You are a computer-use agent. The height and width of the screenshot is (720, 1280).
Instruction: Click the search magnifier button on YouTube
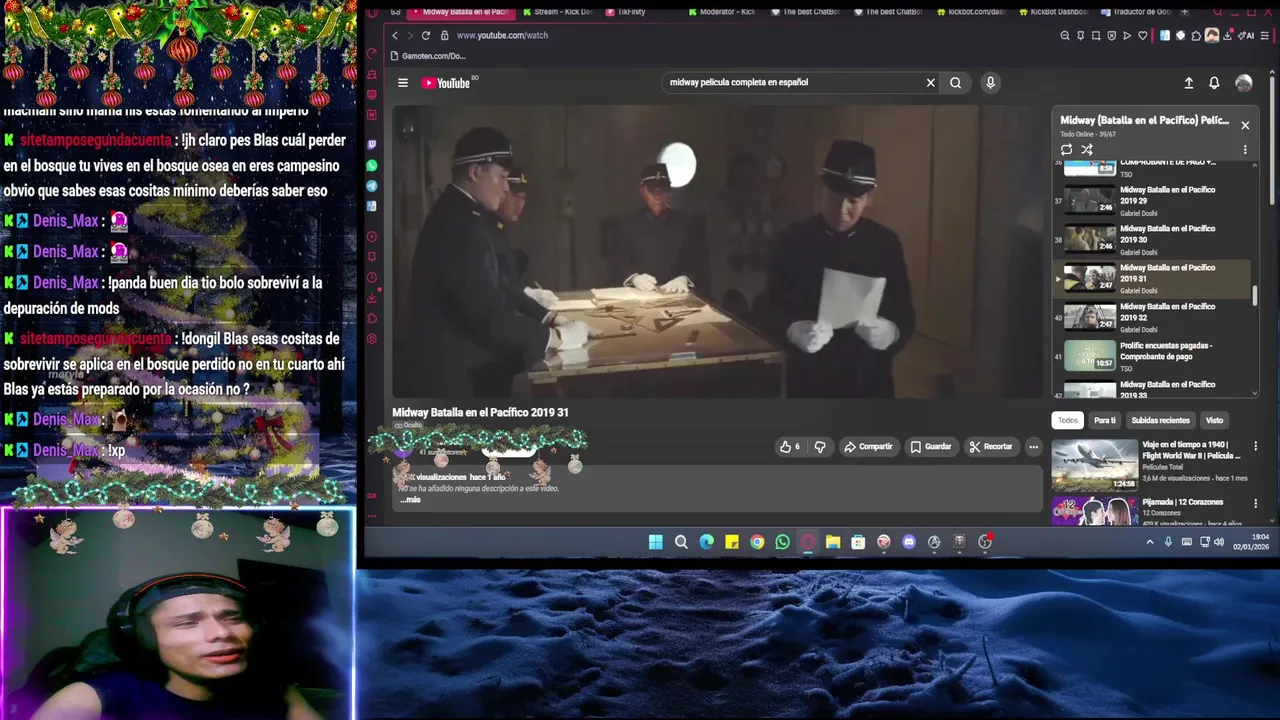pos(955,83)
